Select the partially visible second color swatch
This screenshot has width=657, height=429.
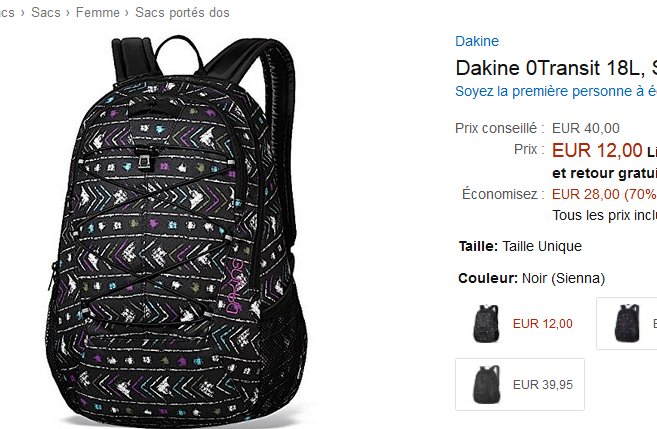tap(628, 323)
